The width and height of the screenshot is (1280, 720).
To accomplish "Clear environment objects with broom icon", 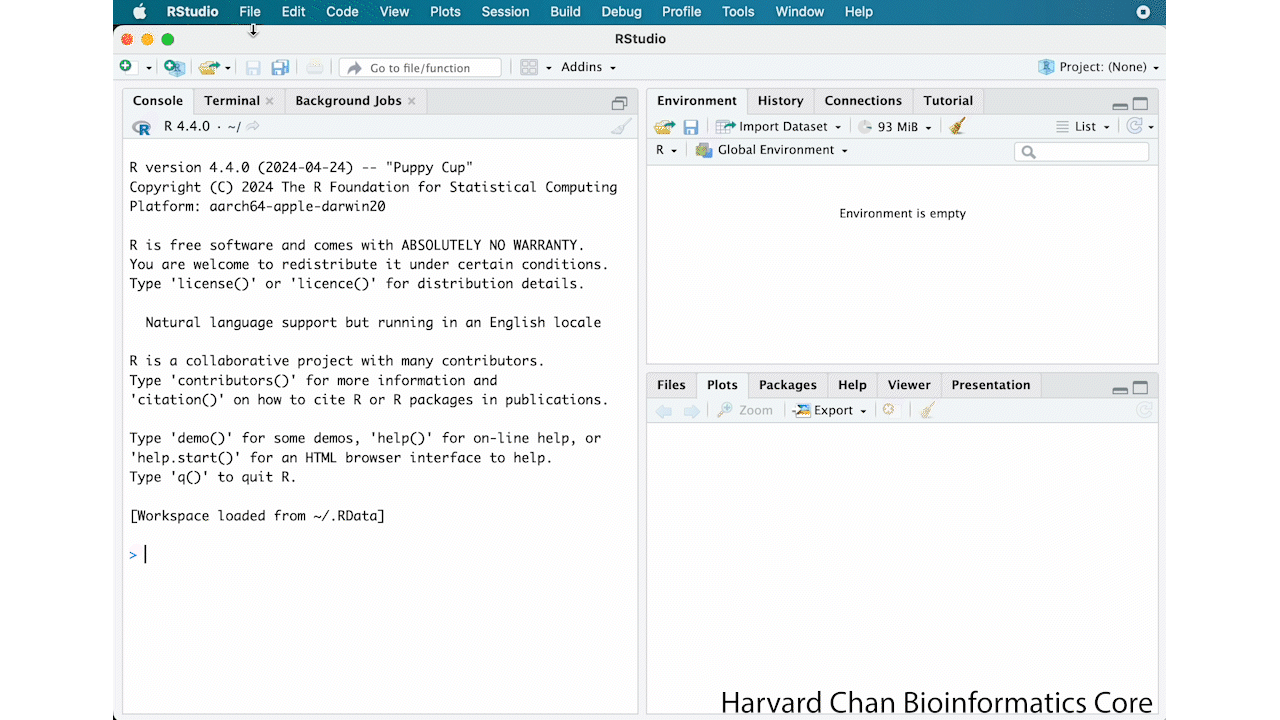I will 957,126.
